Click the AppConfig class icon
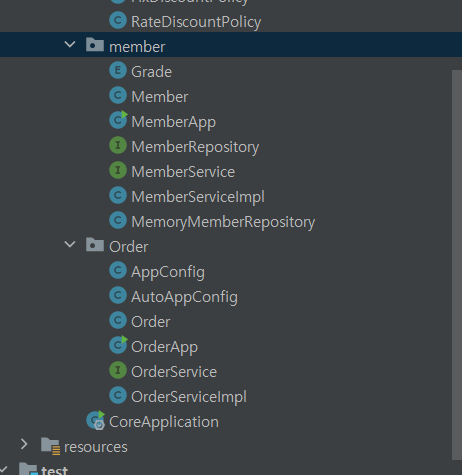Screen dimensions: 462x475 coord(118,270)
